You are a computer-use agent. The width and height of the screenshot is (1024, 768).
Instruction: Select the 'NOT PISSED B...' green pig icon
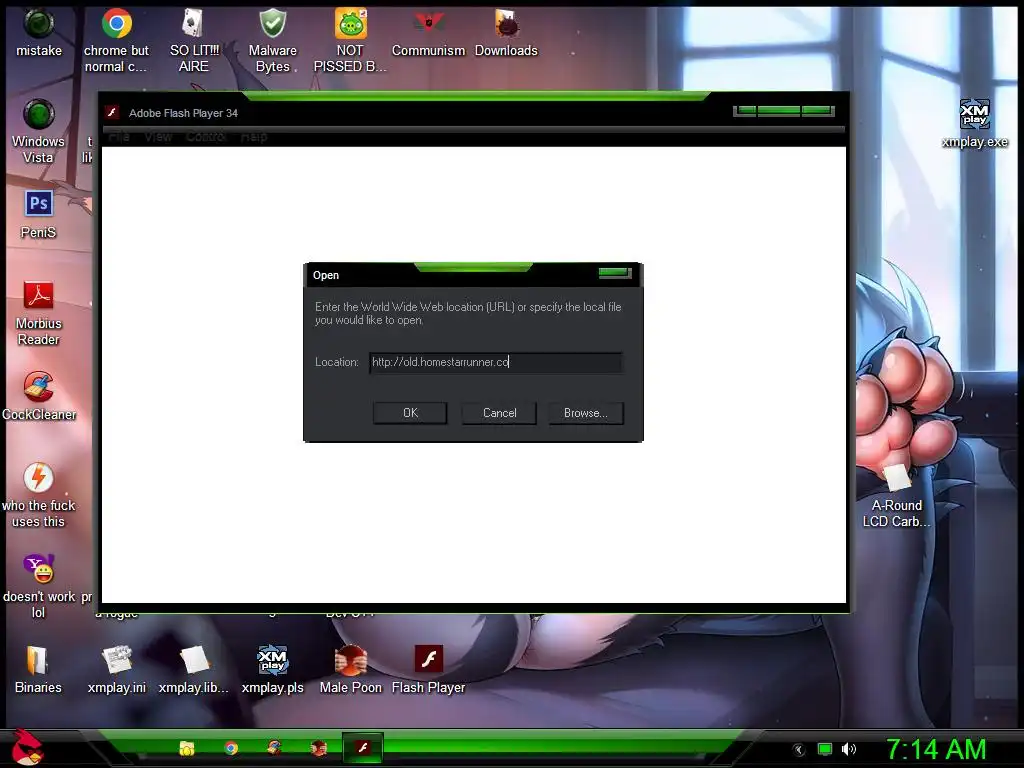(350, 40)
